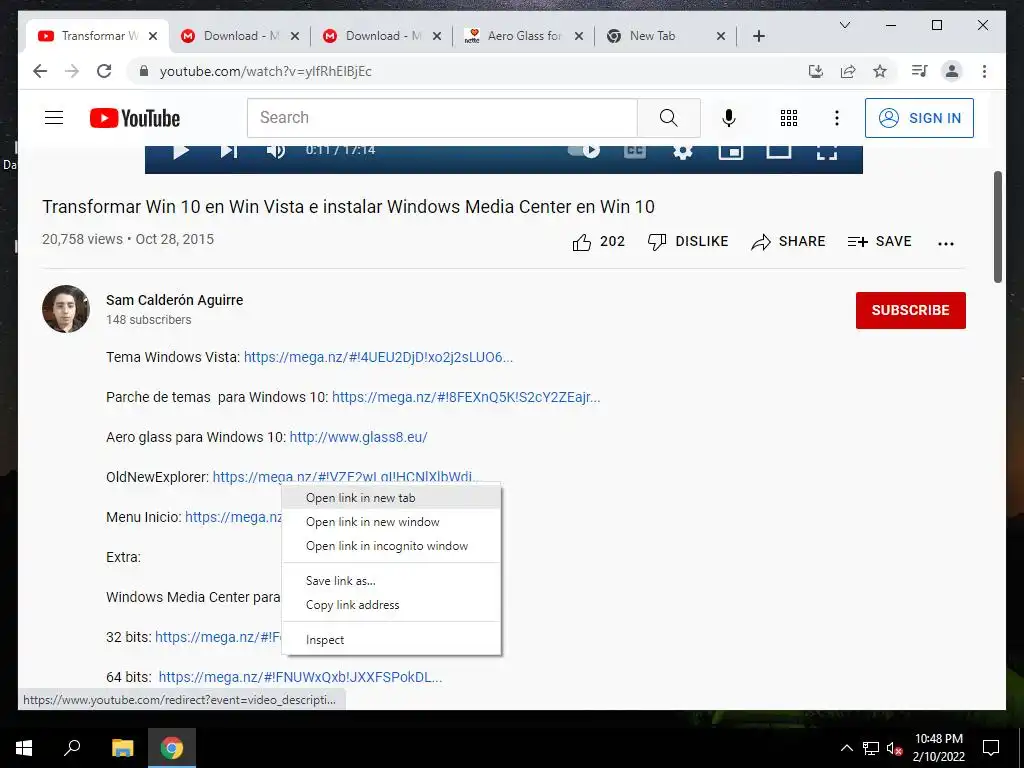Open YouTube hamburger guide menu
Screen dimensions: 1024x768
(54, 118)
